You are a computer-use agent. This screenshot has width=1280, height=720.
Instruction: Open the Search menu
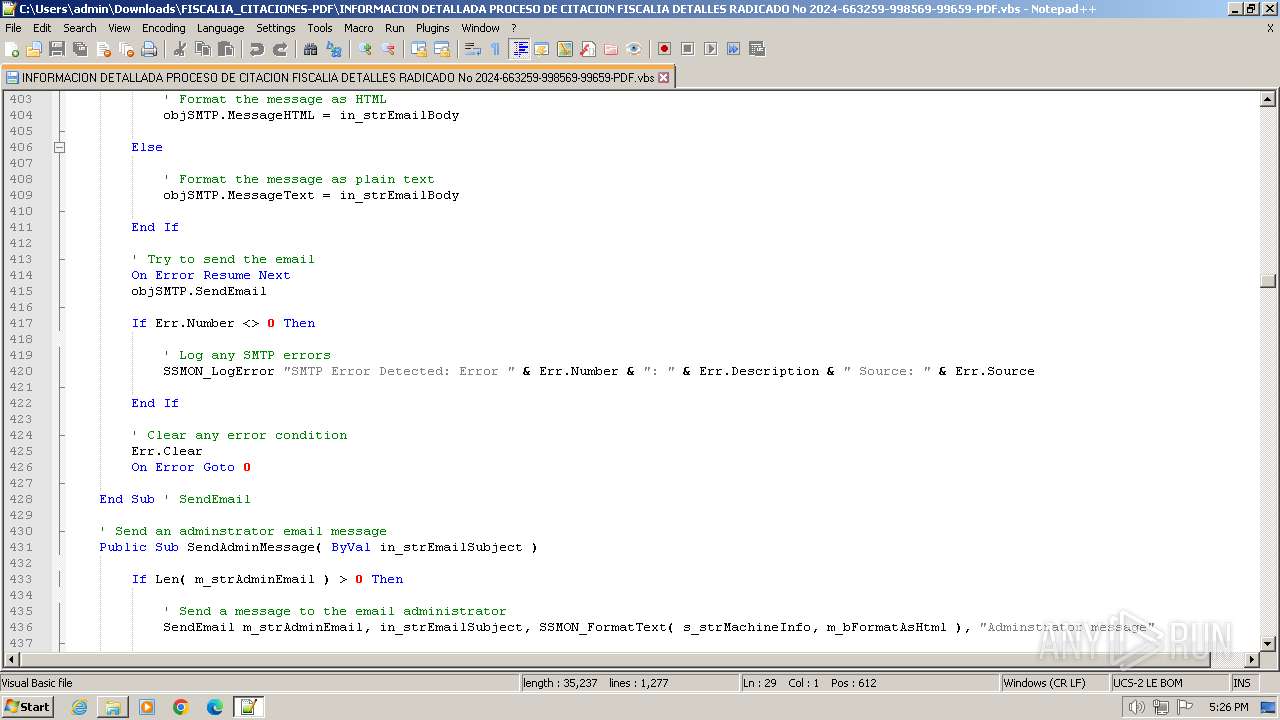tap(80, 28)
